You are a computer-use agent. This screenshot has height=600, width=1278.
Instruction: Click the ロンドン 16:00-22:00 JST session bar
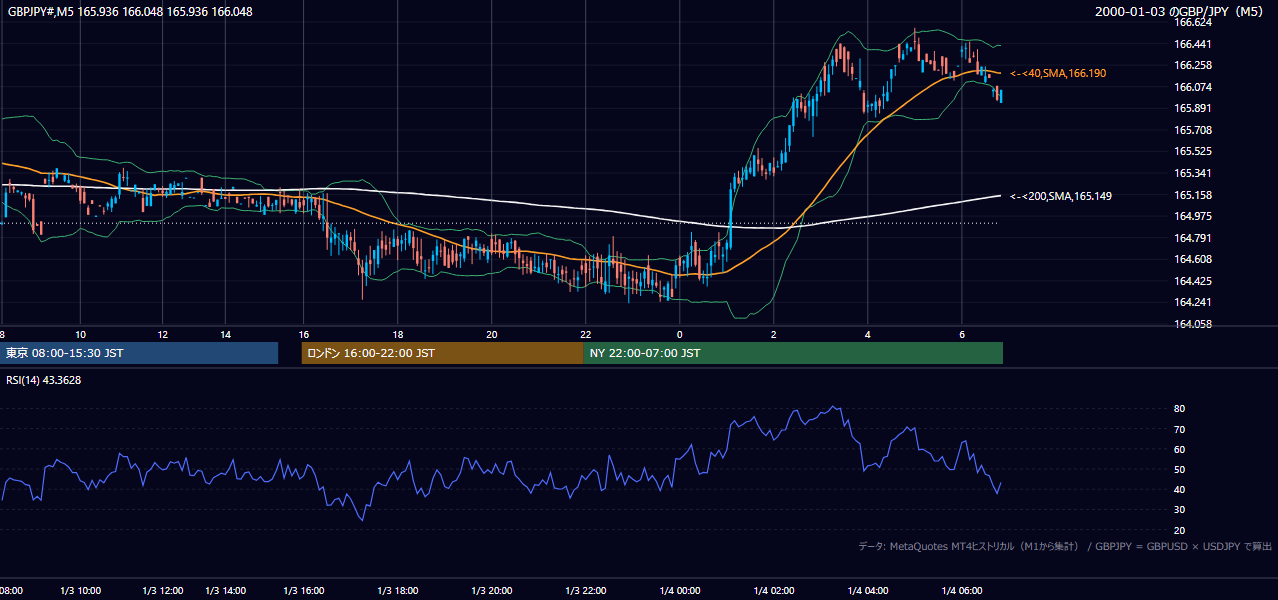click(442, 353)
